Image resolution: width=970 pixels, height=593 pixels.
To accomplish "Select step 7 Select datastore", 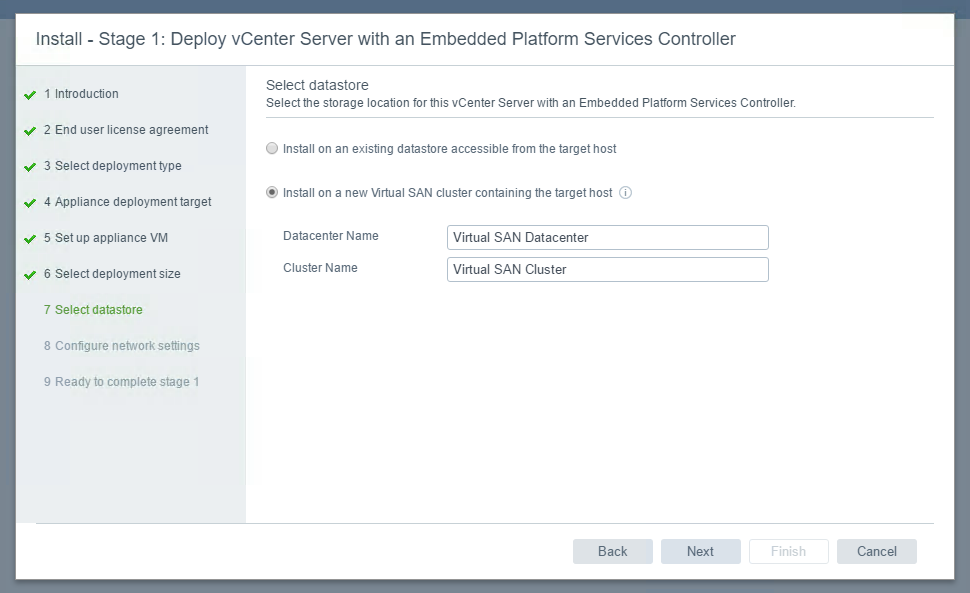I will pyautogui.click(x=93, y=310).
